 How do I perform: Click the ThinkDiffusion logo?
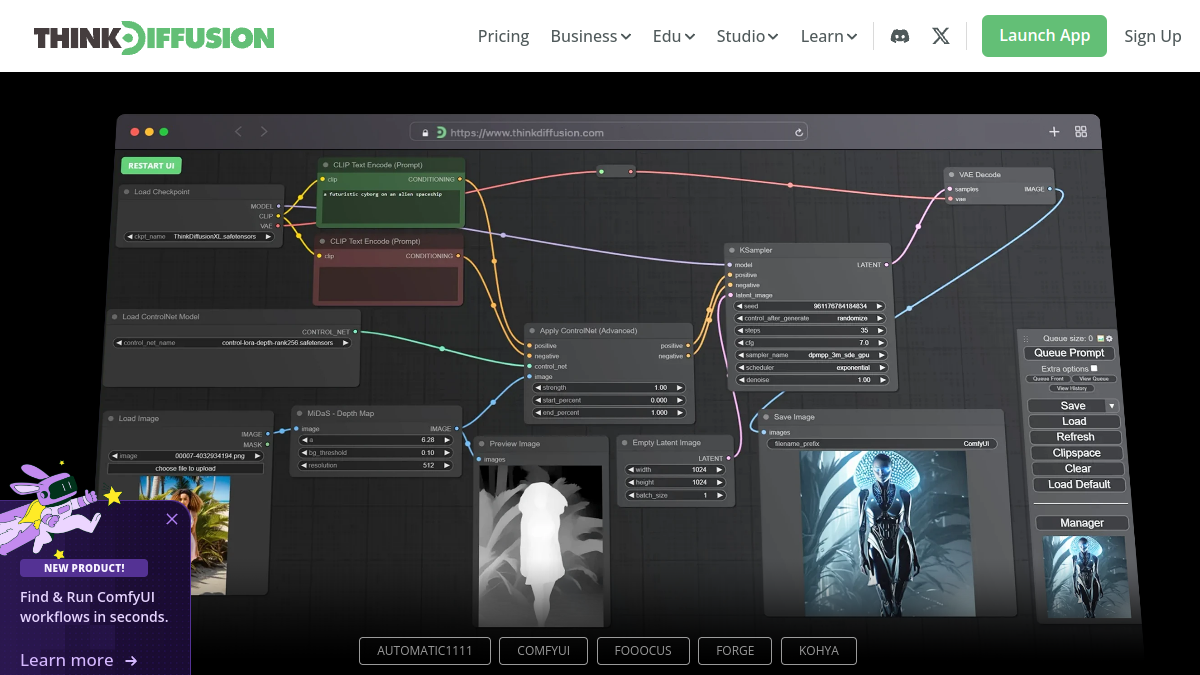154,38
